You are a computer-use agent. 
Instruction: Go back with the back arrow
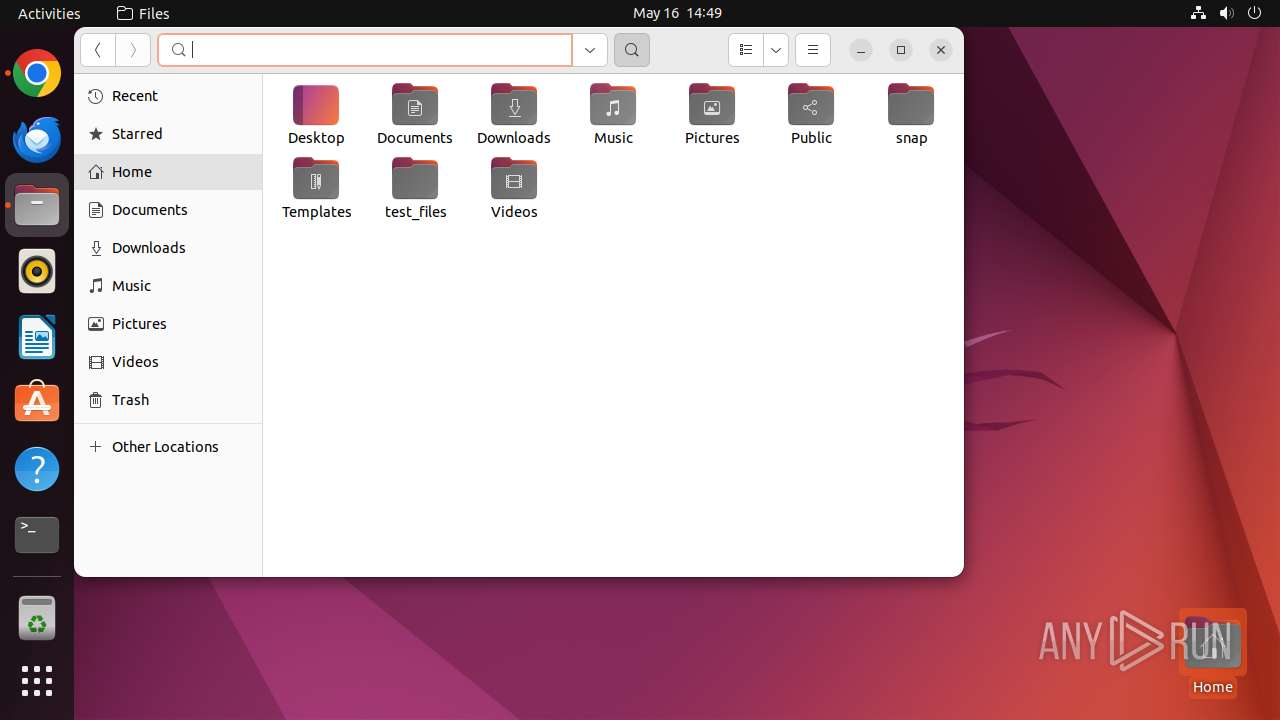pyautogui.click(x=98, y=50)
